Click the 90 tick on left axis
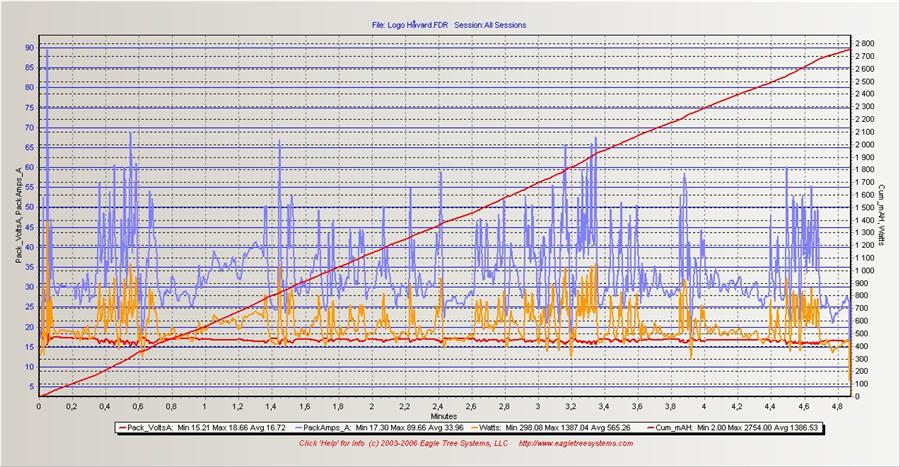The width and height of the screenshot is (900, 467). 30,48
